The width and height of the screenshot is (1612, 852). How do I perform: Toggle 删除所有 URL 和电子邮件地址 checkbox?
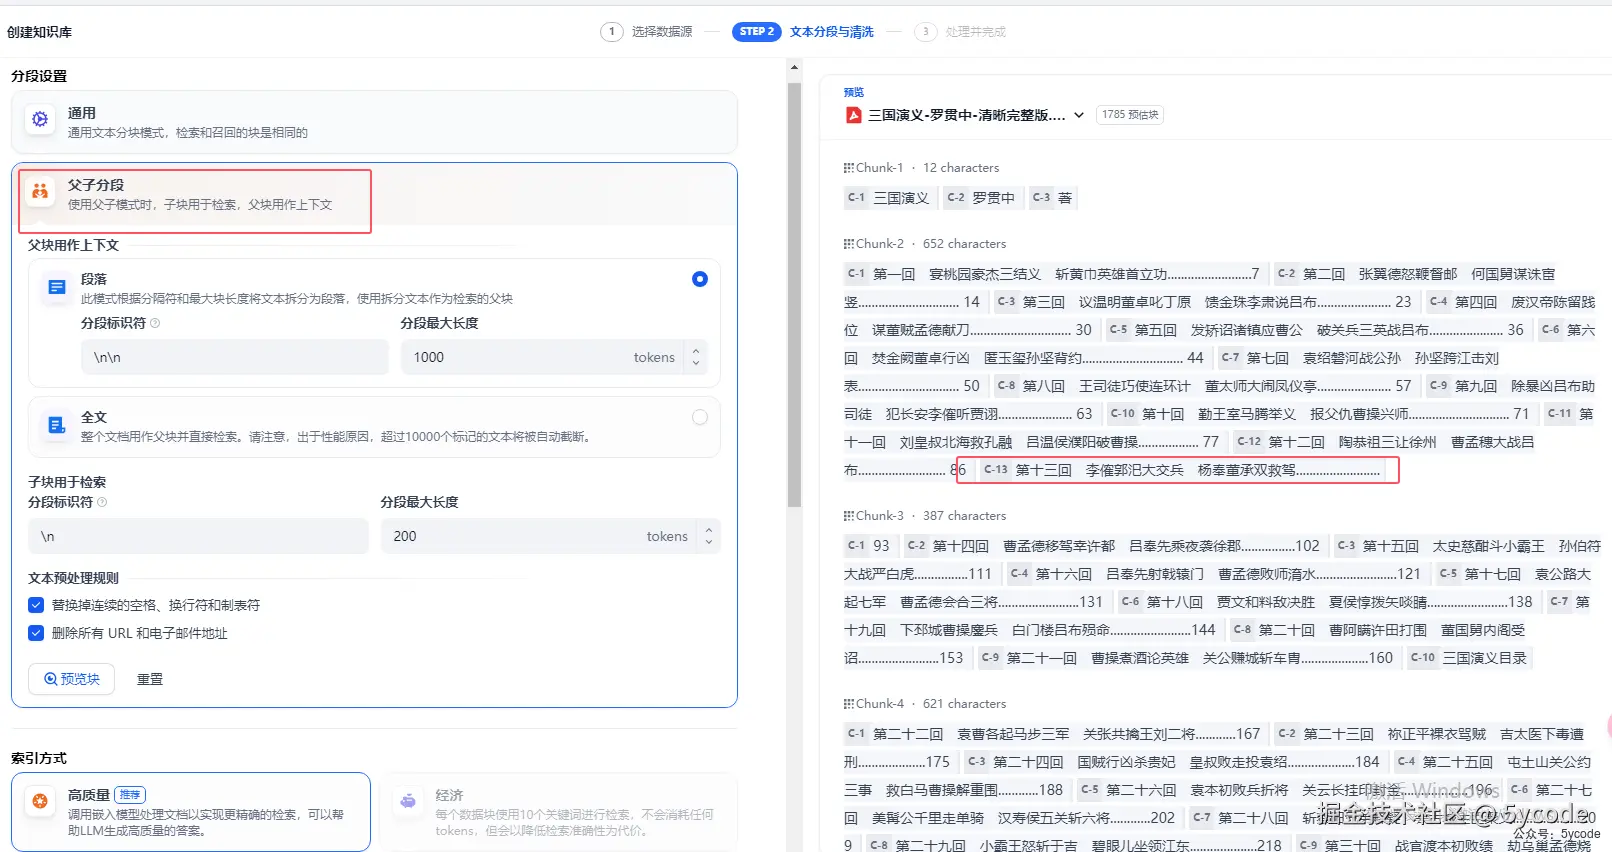coord(36,633)
